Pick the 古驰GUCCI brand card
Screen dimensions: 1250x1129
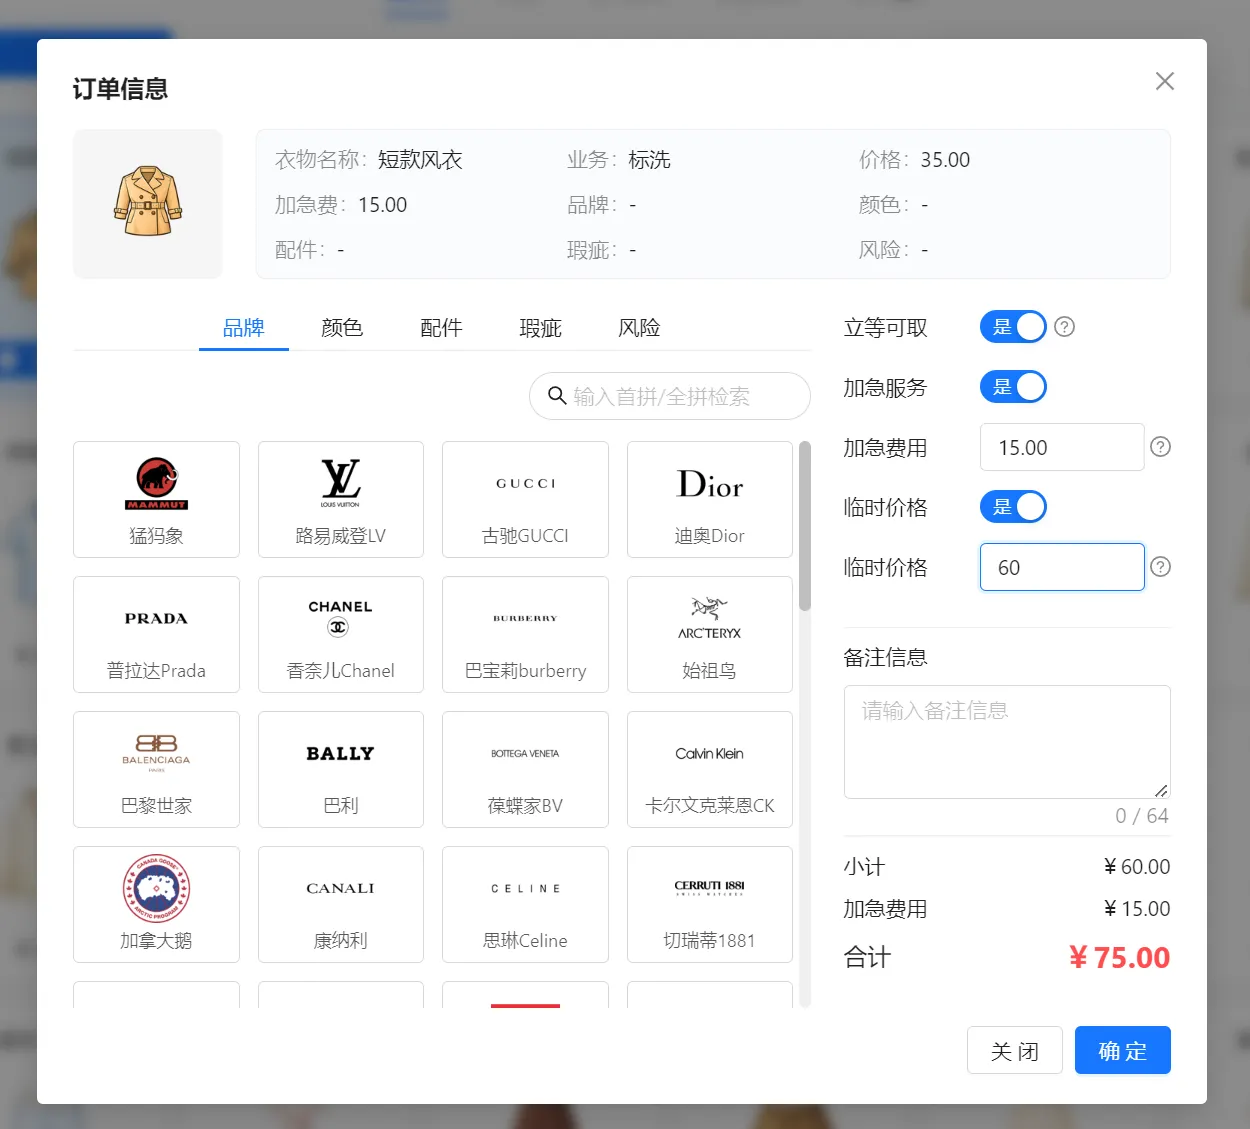[x=525, y=499]
